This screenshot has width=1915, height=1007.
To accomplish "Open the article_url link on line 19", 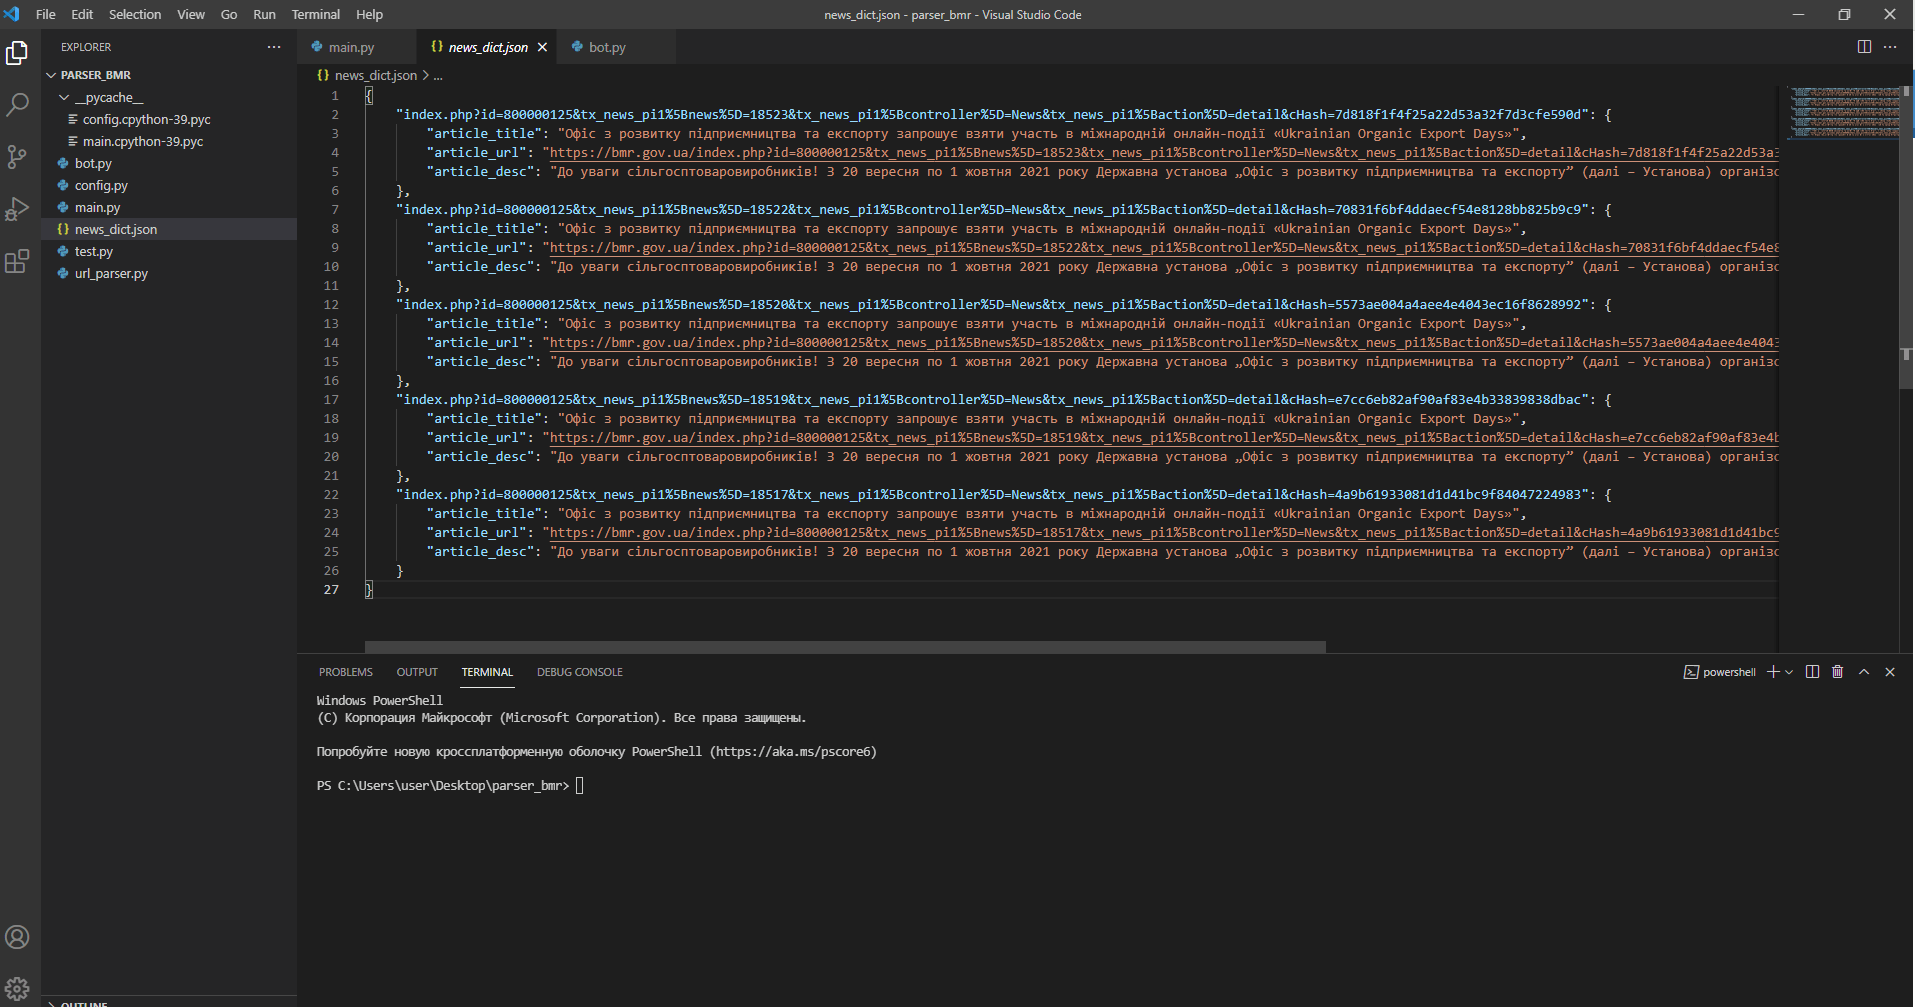I will point(1164,438).
